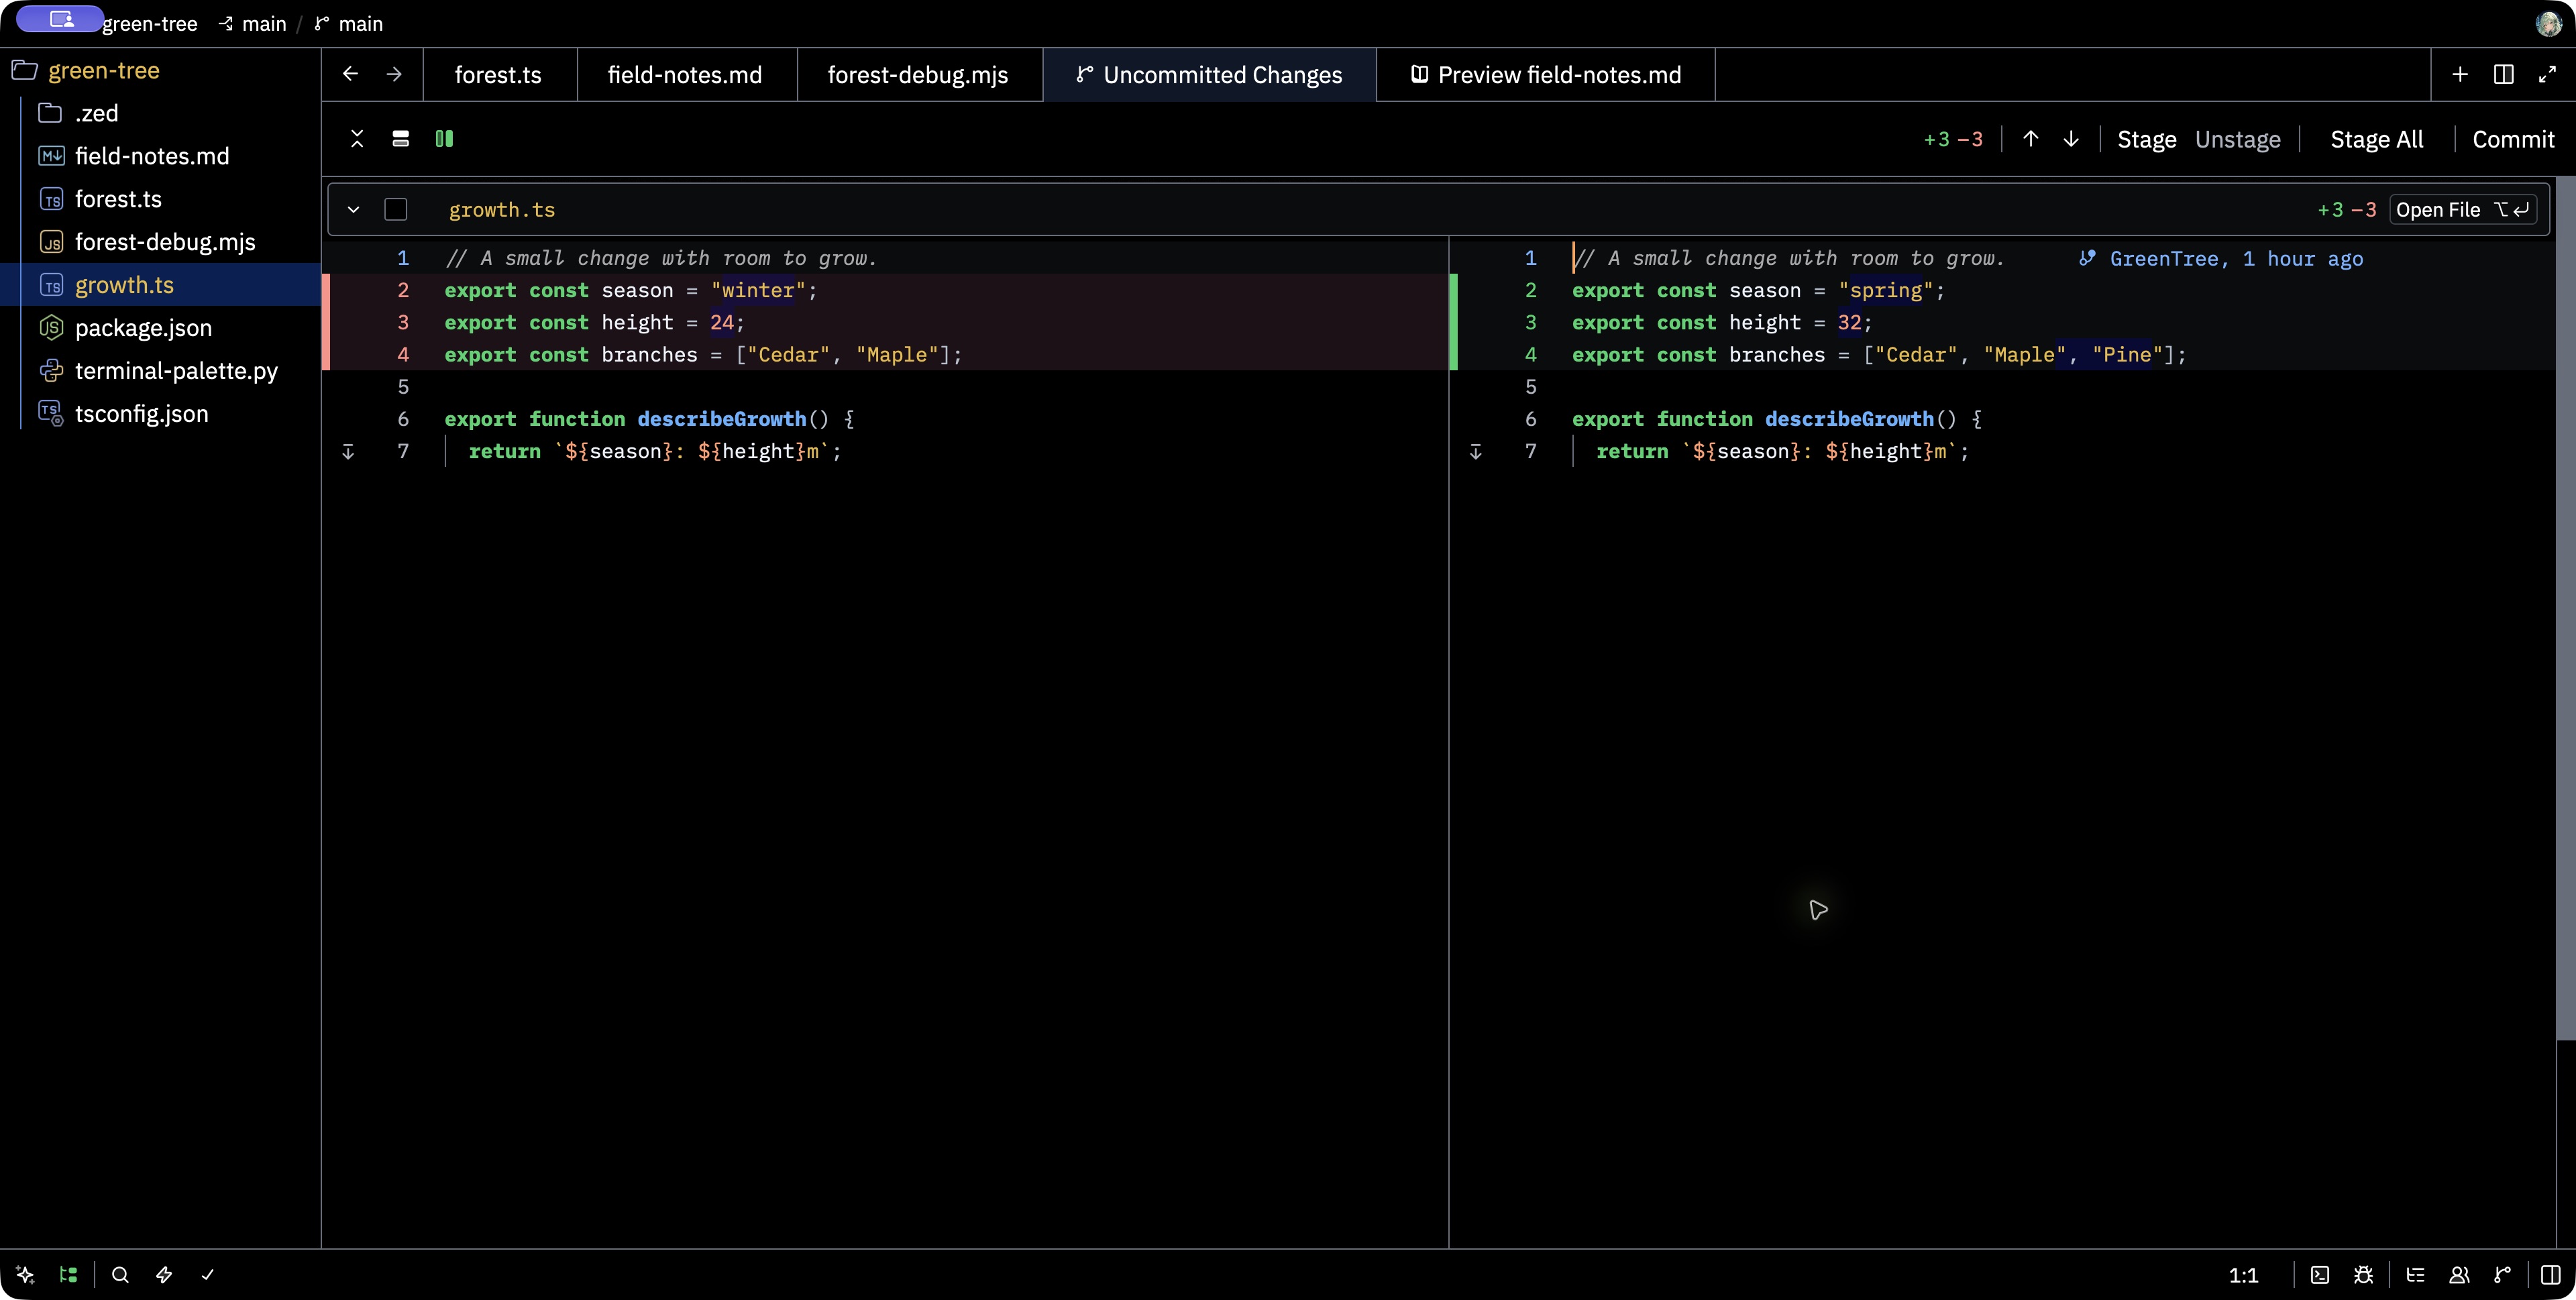Expand the .zed folder
This screenshot has height=1300, width=2576.
[x=160, y=113]
